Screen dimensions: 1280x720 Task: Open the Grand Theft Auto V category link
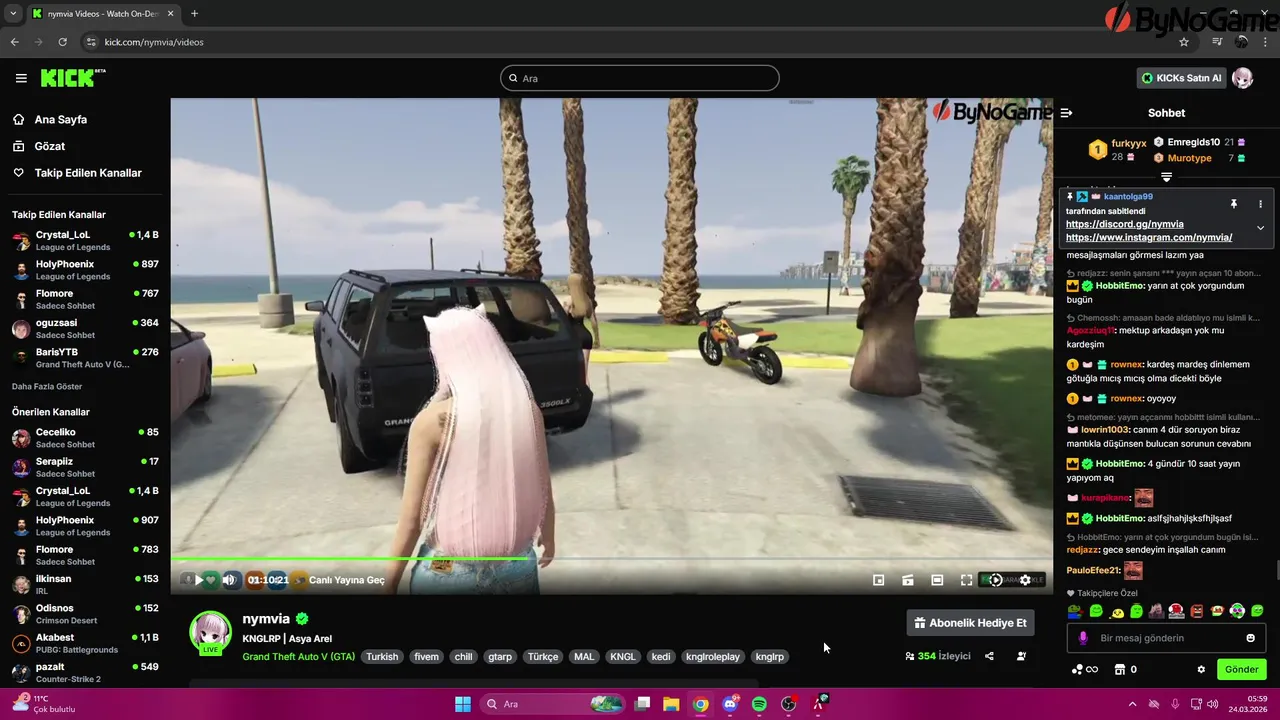[x=298, y=657]
